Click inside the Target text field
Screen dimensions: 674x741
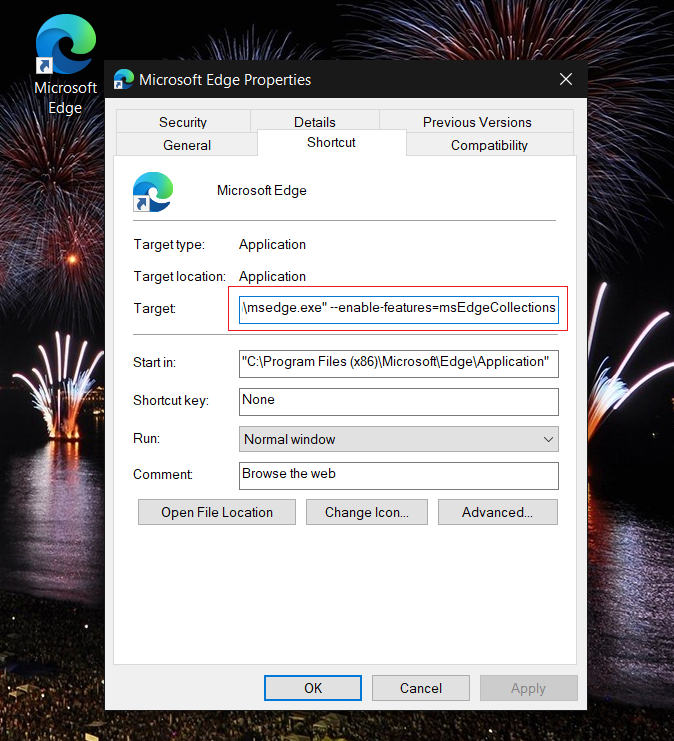point(399,308)
